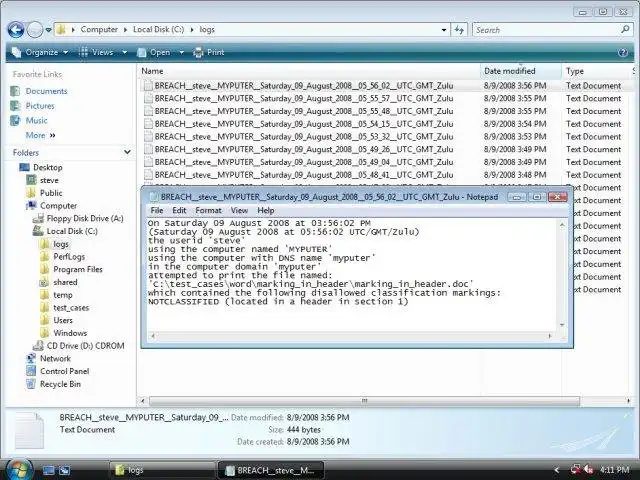The image size is (640, 480).
Task: Select Network in folder tree
Action: (55, 358)
